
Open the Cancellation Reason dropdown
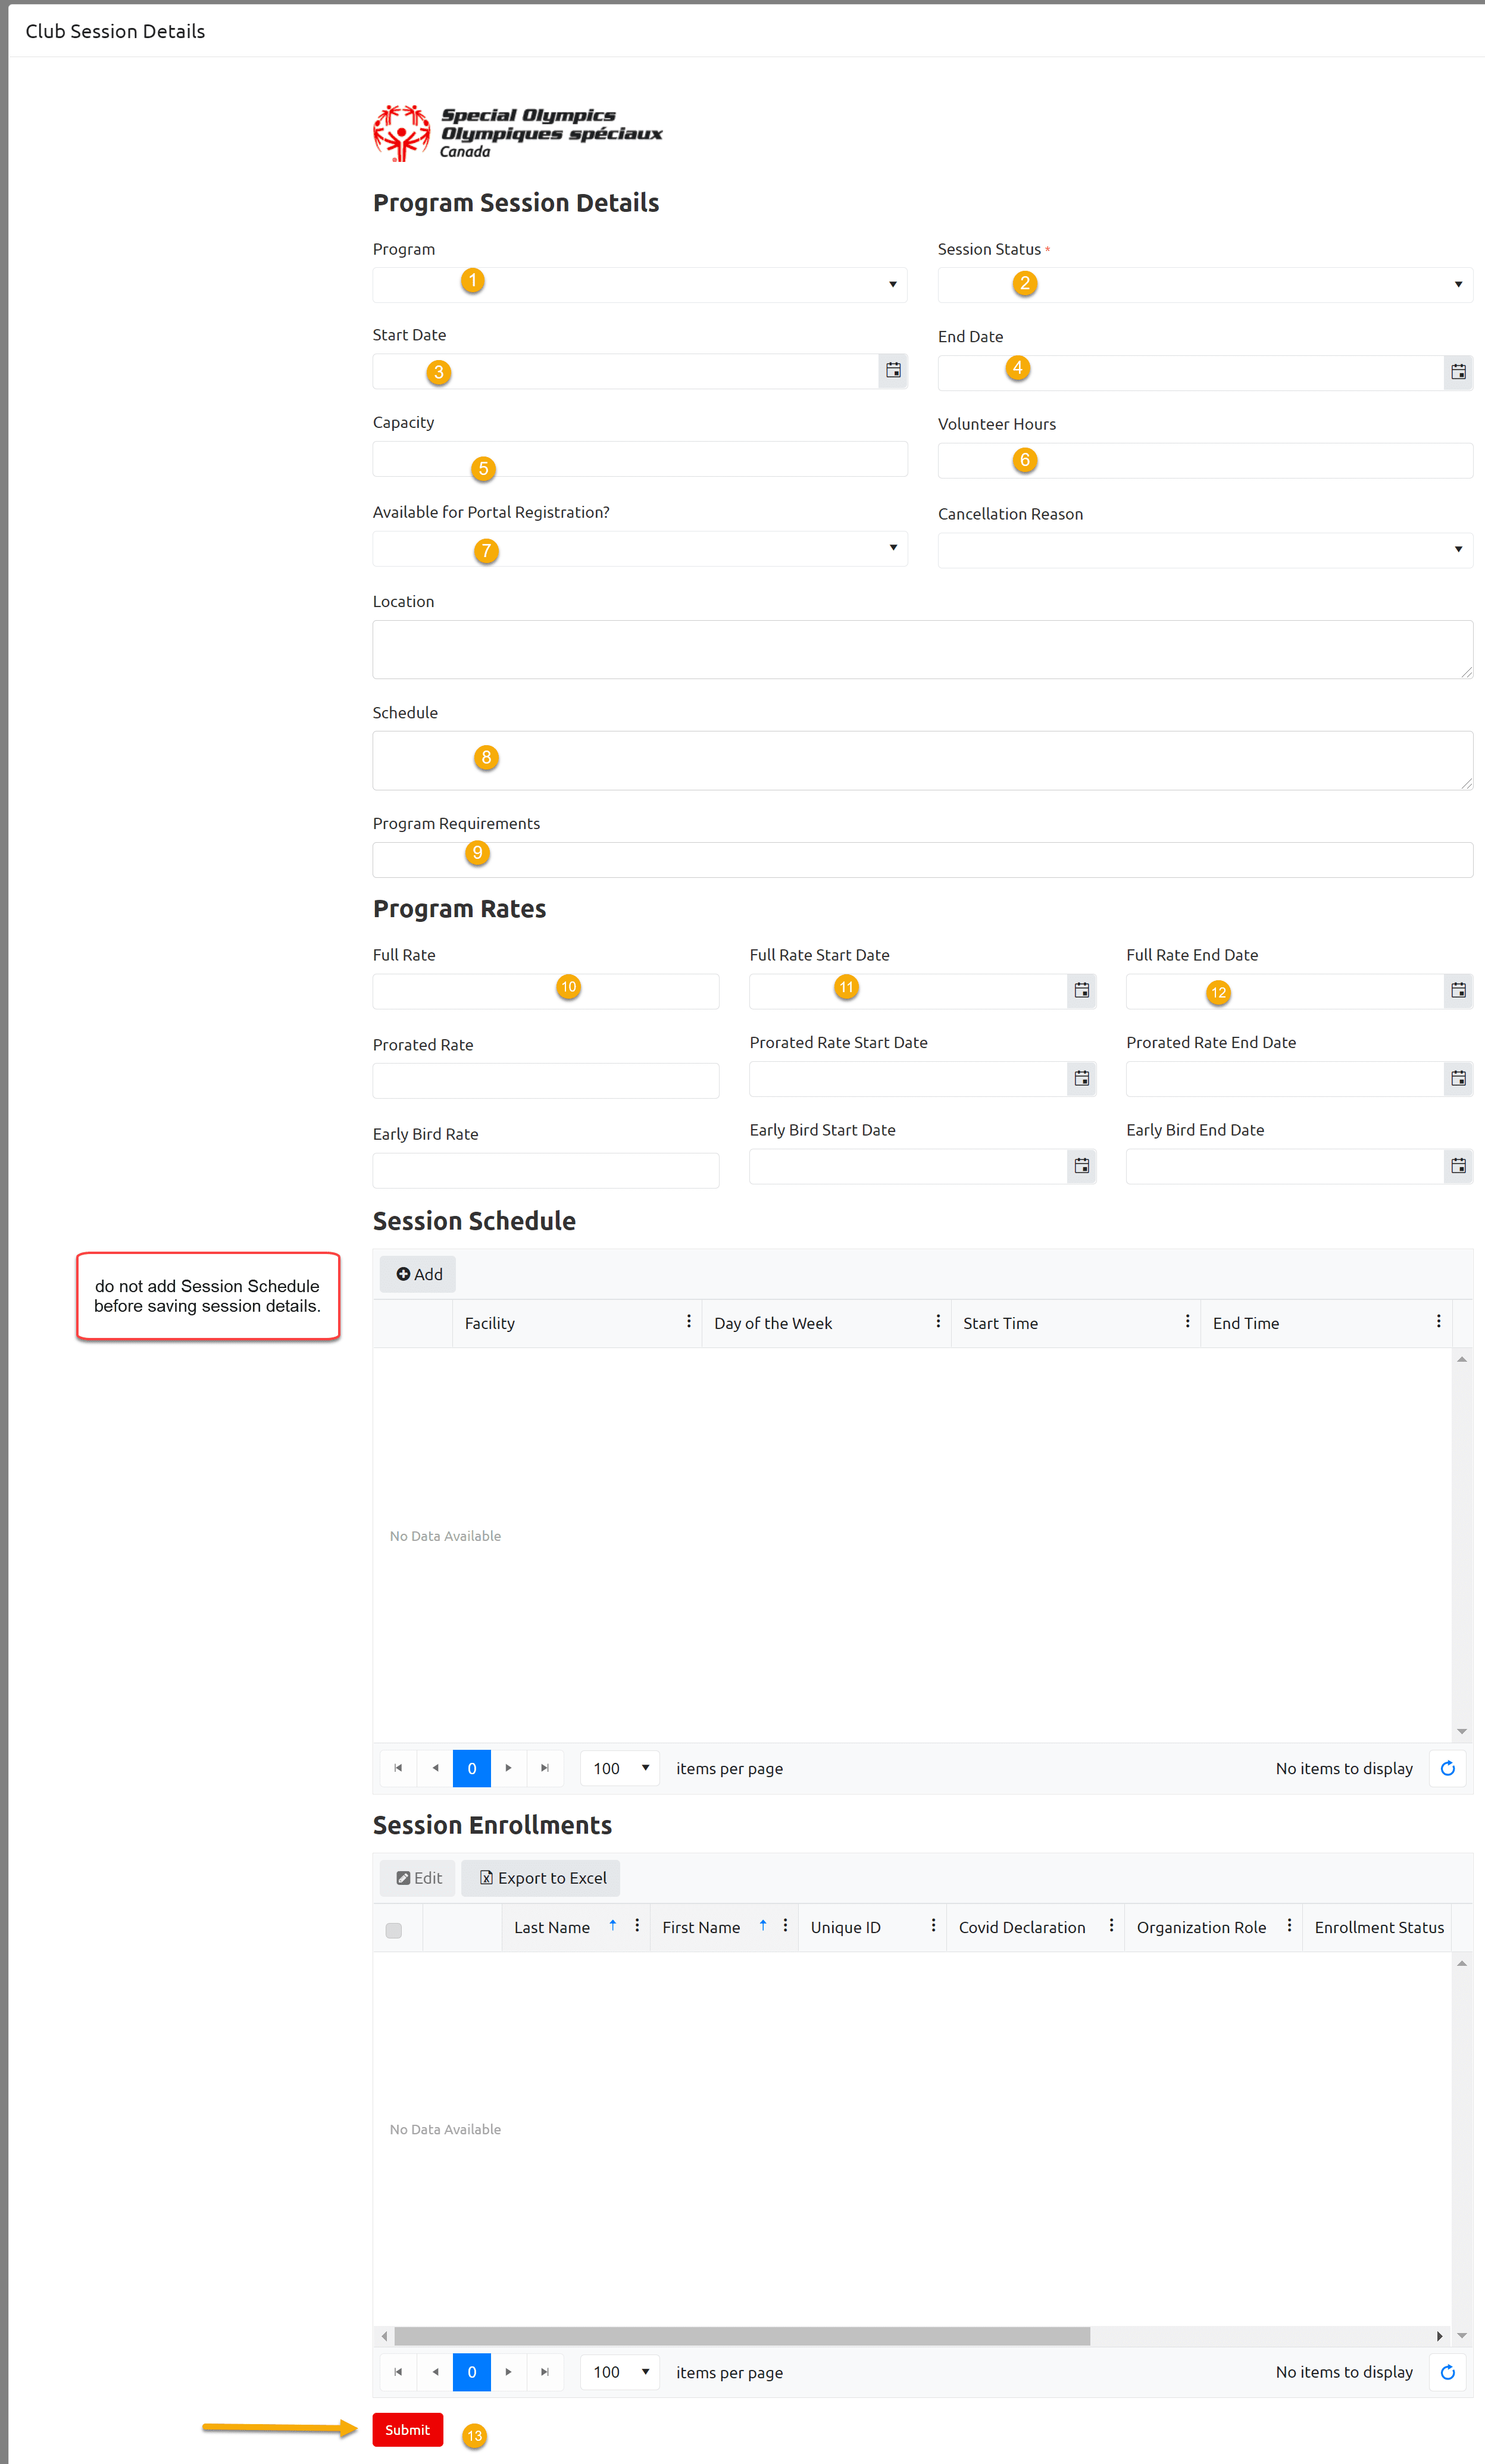pos(1205,549)
